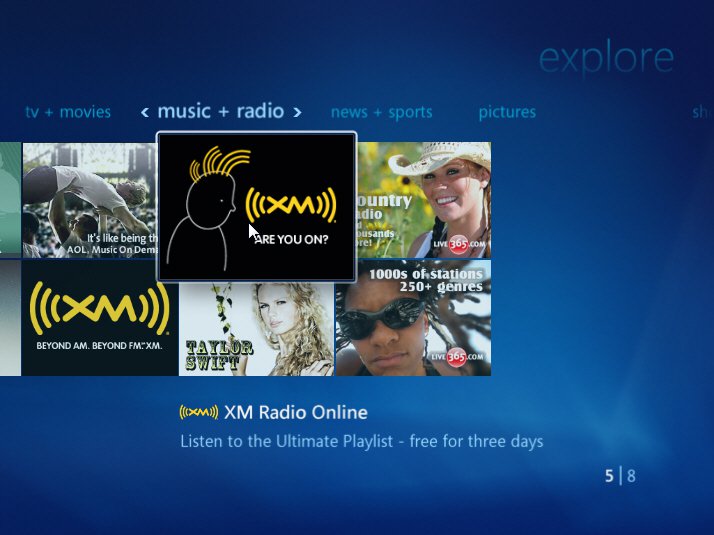Viewport: 714px width, 535px height.
Task: Switch to news + sports category
Action: 382,112
